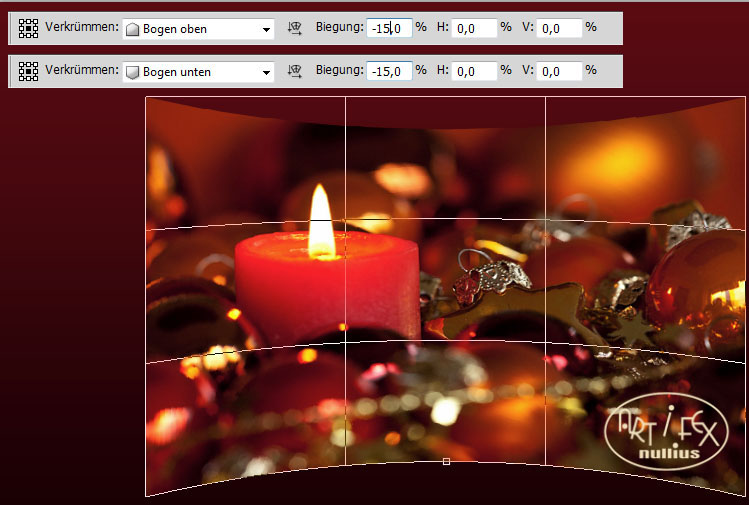749x505 pixels.
Task: Click the warp control handle on bottom edge
Action: (x=446, y=462)
